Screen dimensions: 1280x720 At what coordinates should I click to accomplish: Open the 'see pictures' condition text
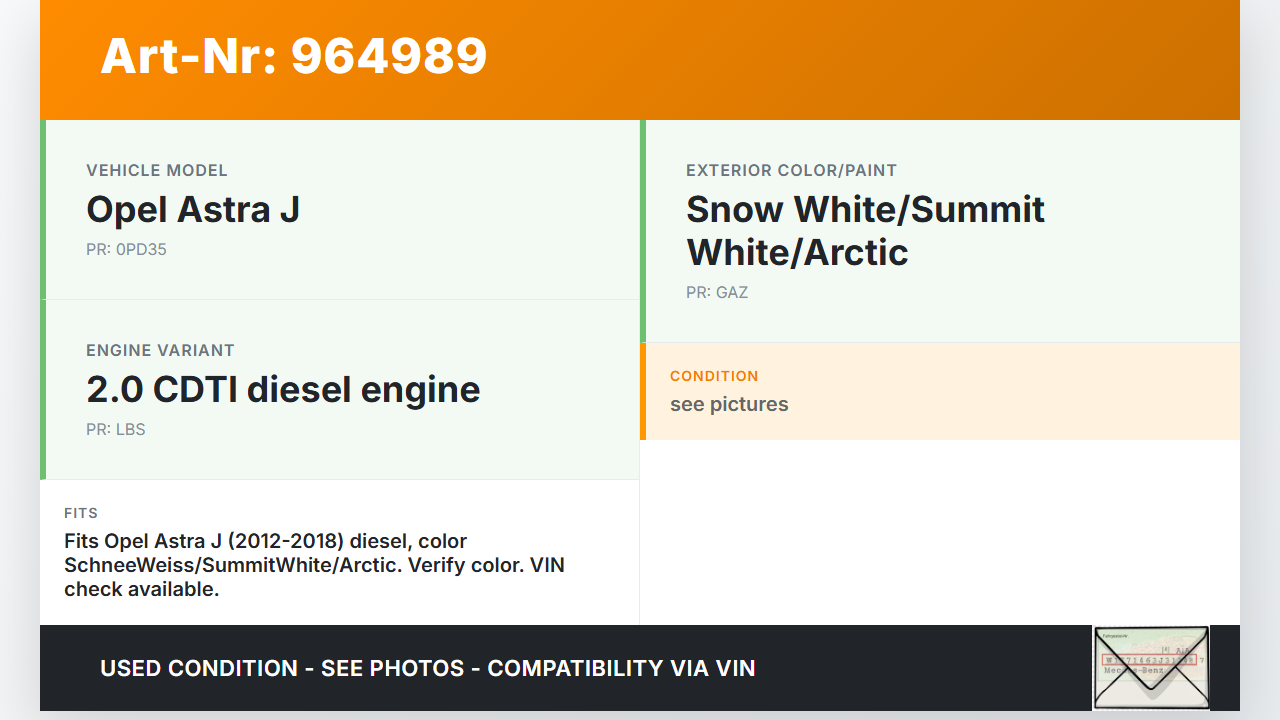point(729,405)
